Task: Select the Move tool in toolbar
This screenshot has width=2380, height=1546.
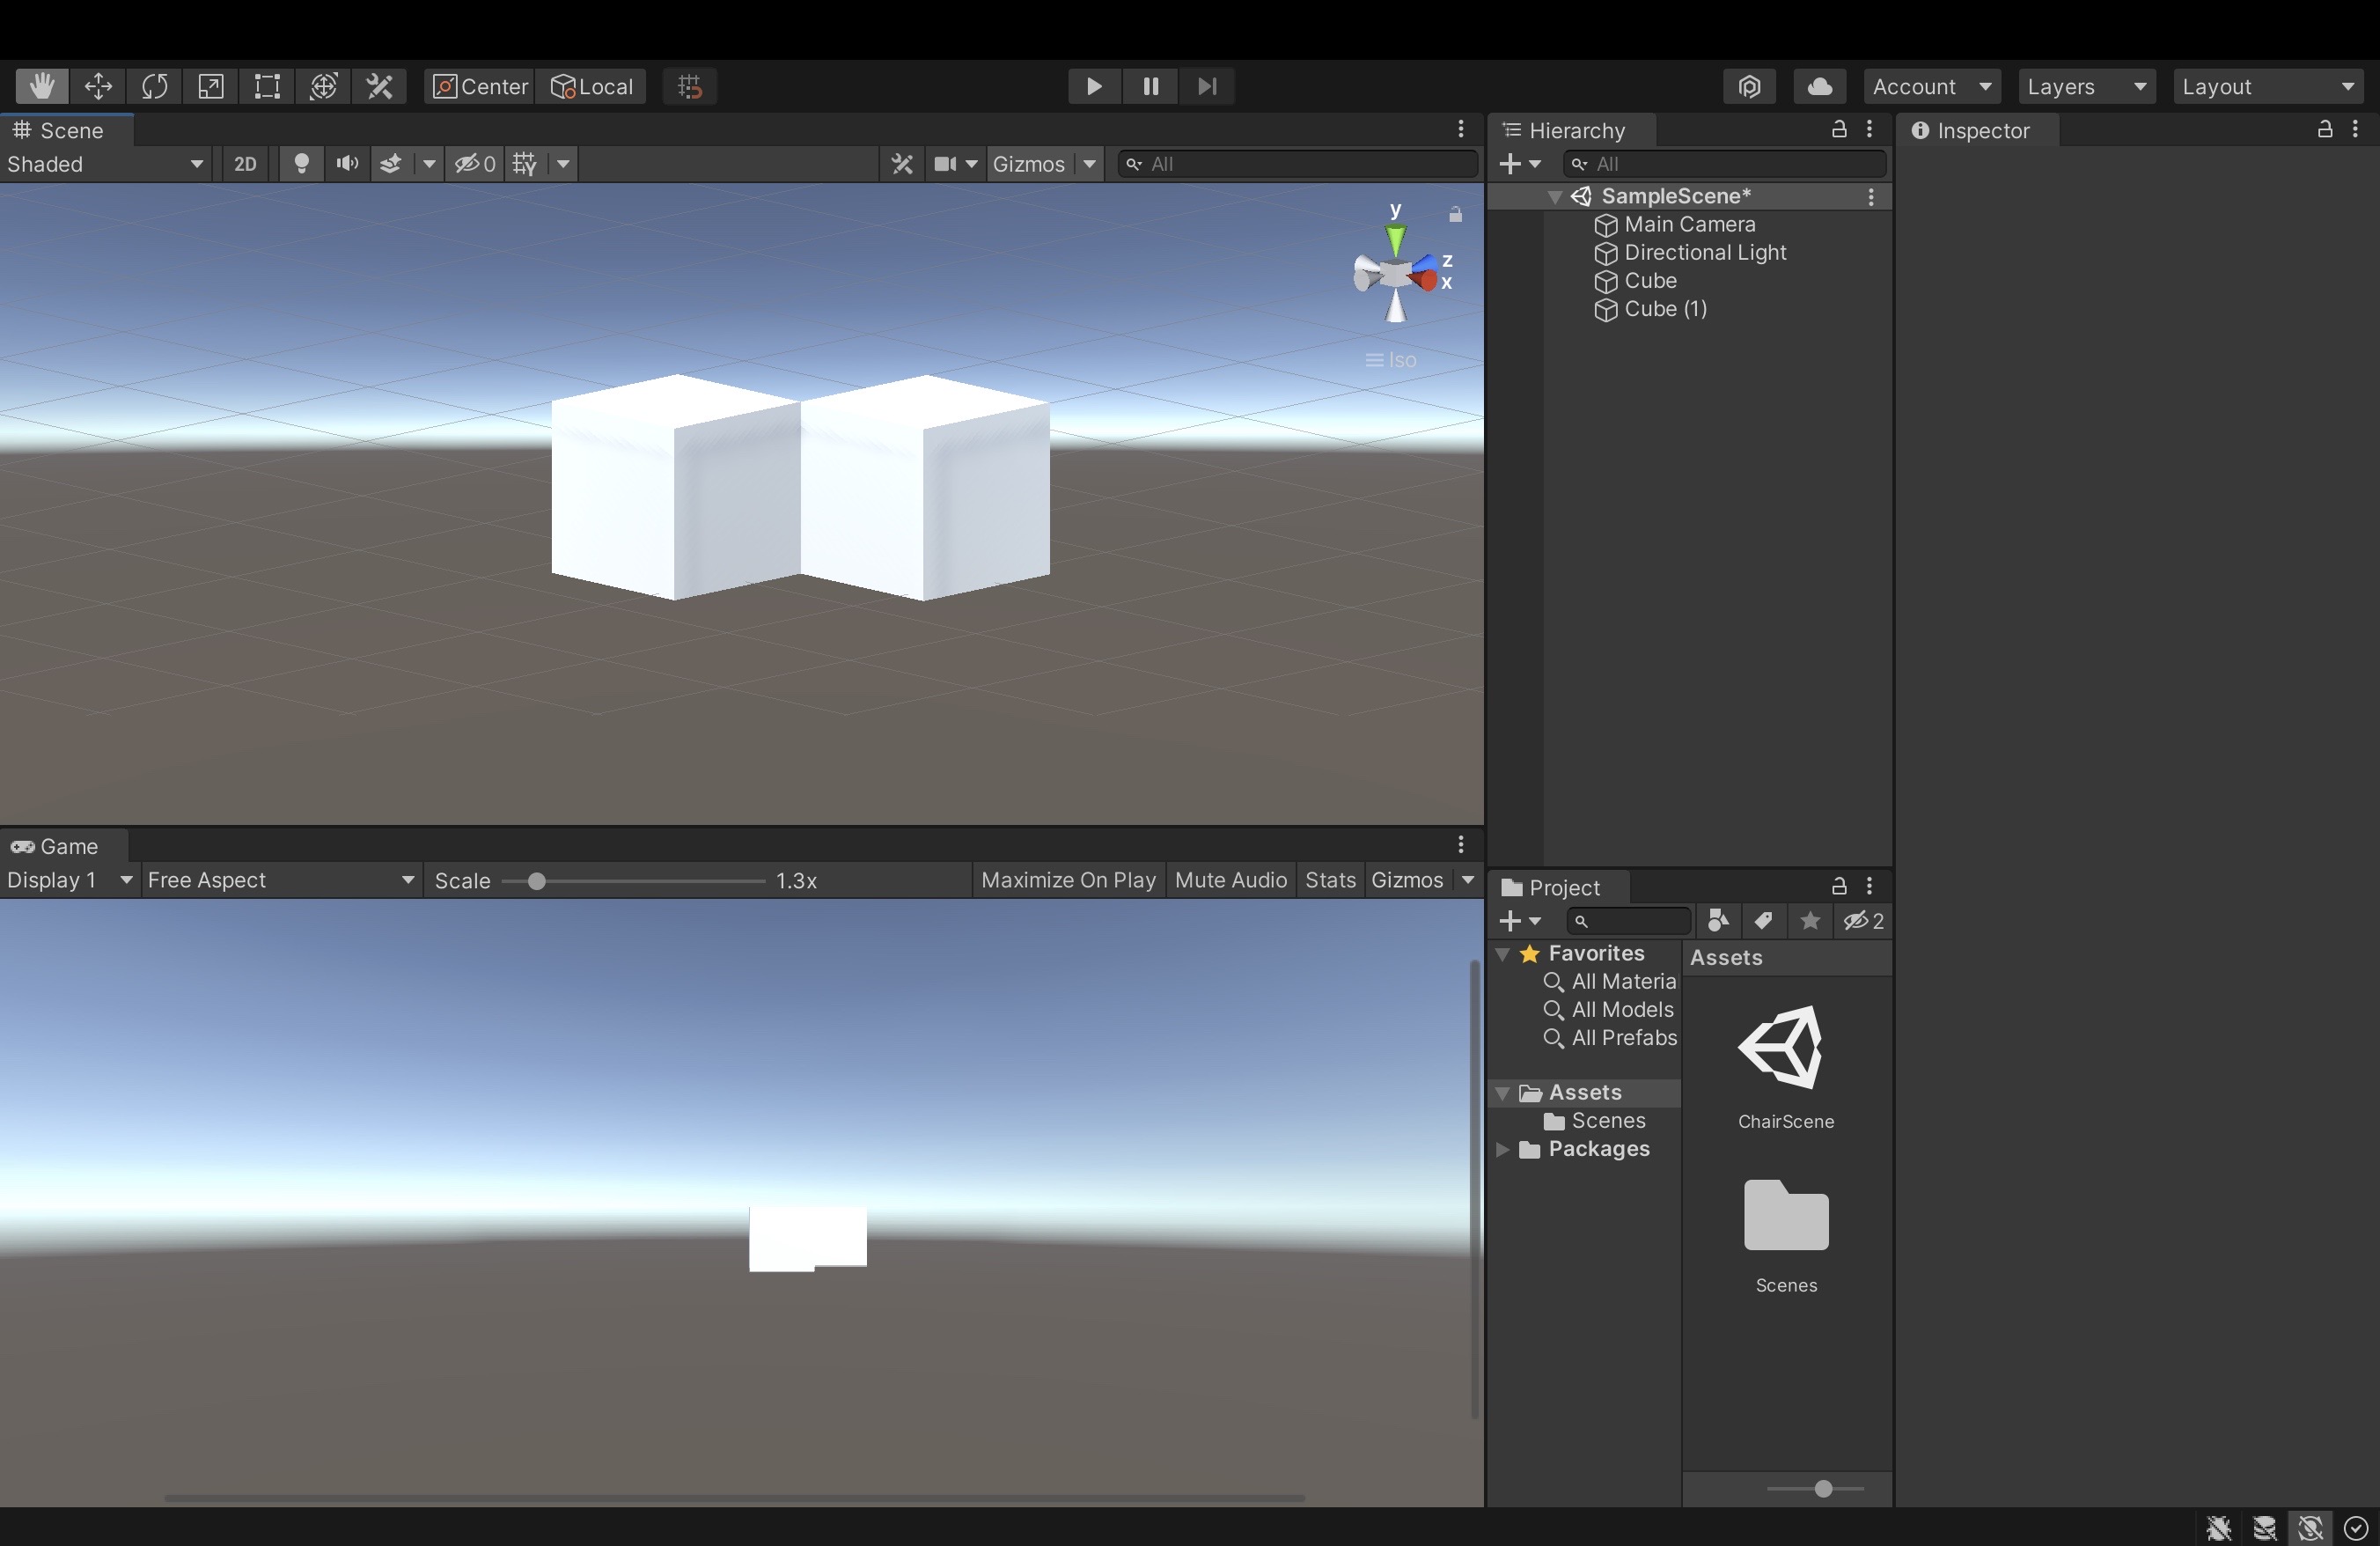Action: (x=98, y=86)
